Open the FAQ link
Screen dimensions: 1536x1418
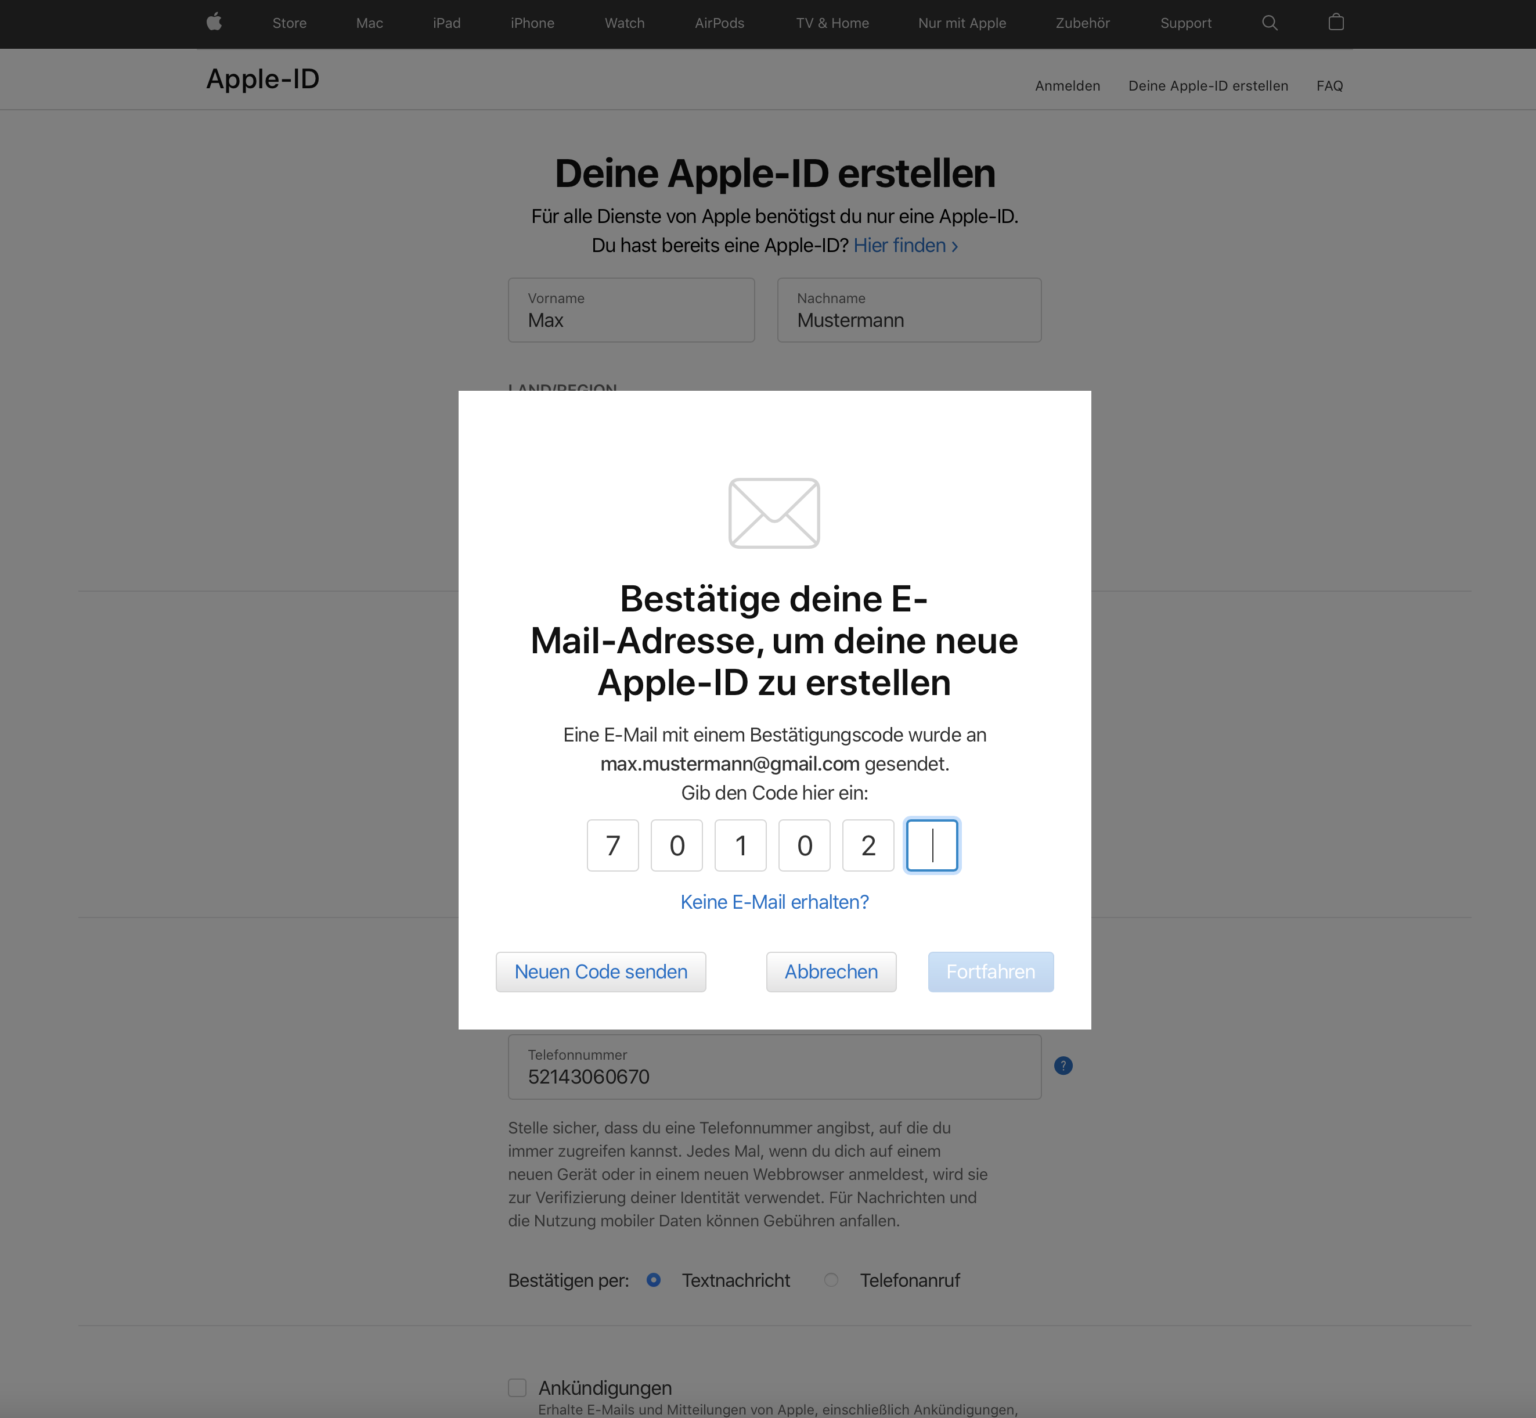click(x=1330, y=85)
